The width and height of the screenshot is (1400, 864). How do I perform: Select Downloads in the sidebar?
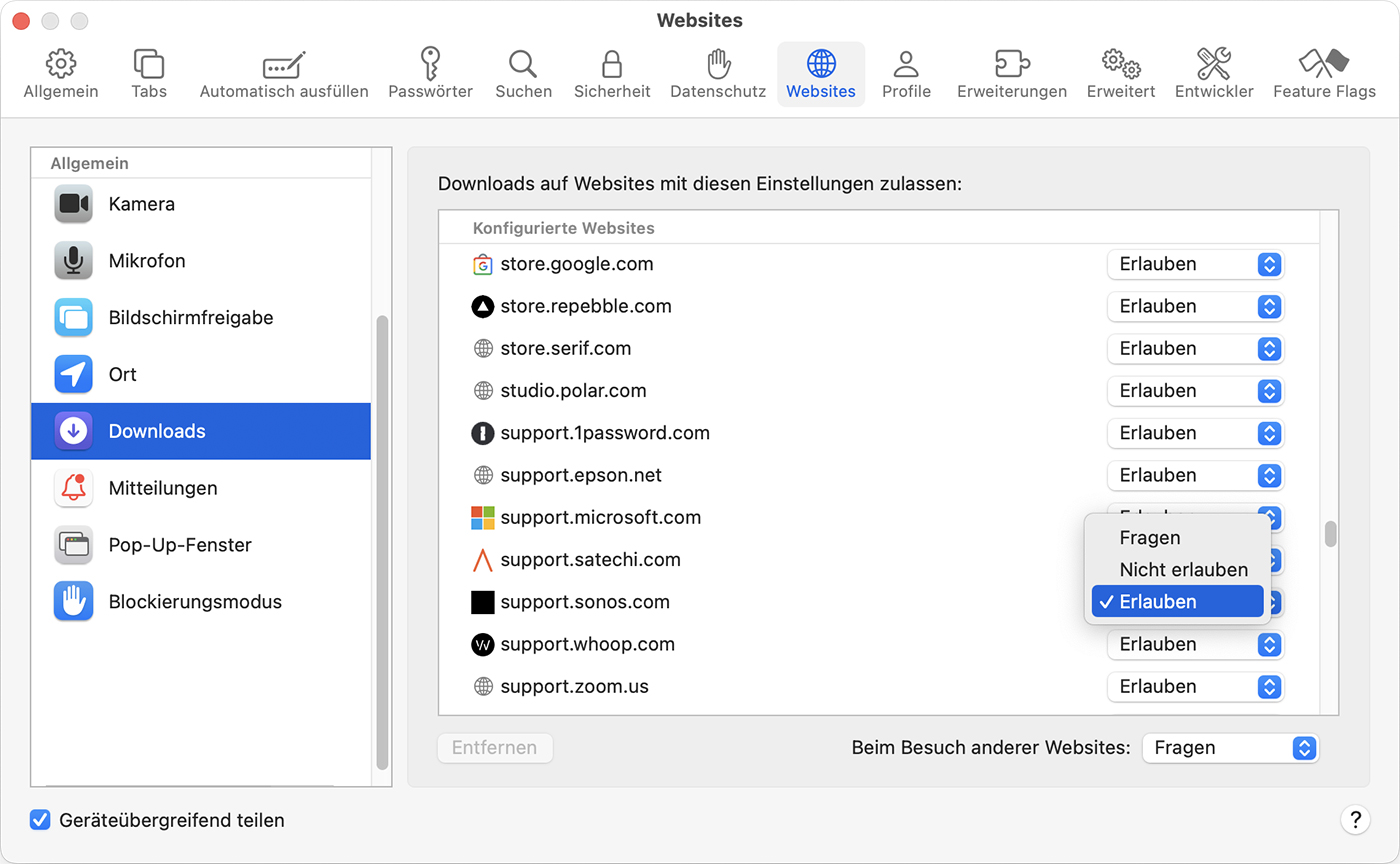click(201, 432)
